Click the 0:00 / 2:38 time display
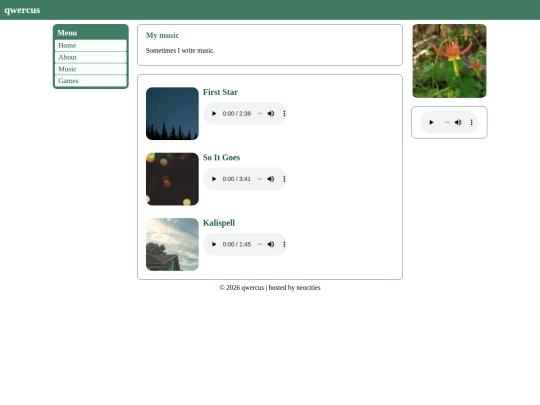This screenshot has width=540, height=405. point(237,113)
